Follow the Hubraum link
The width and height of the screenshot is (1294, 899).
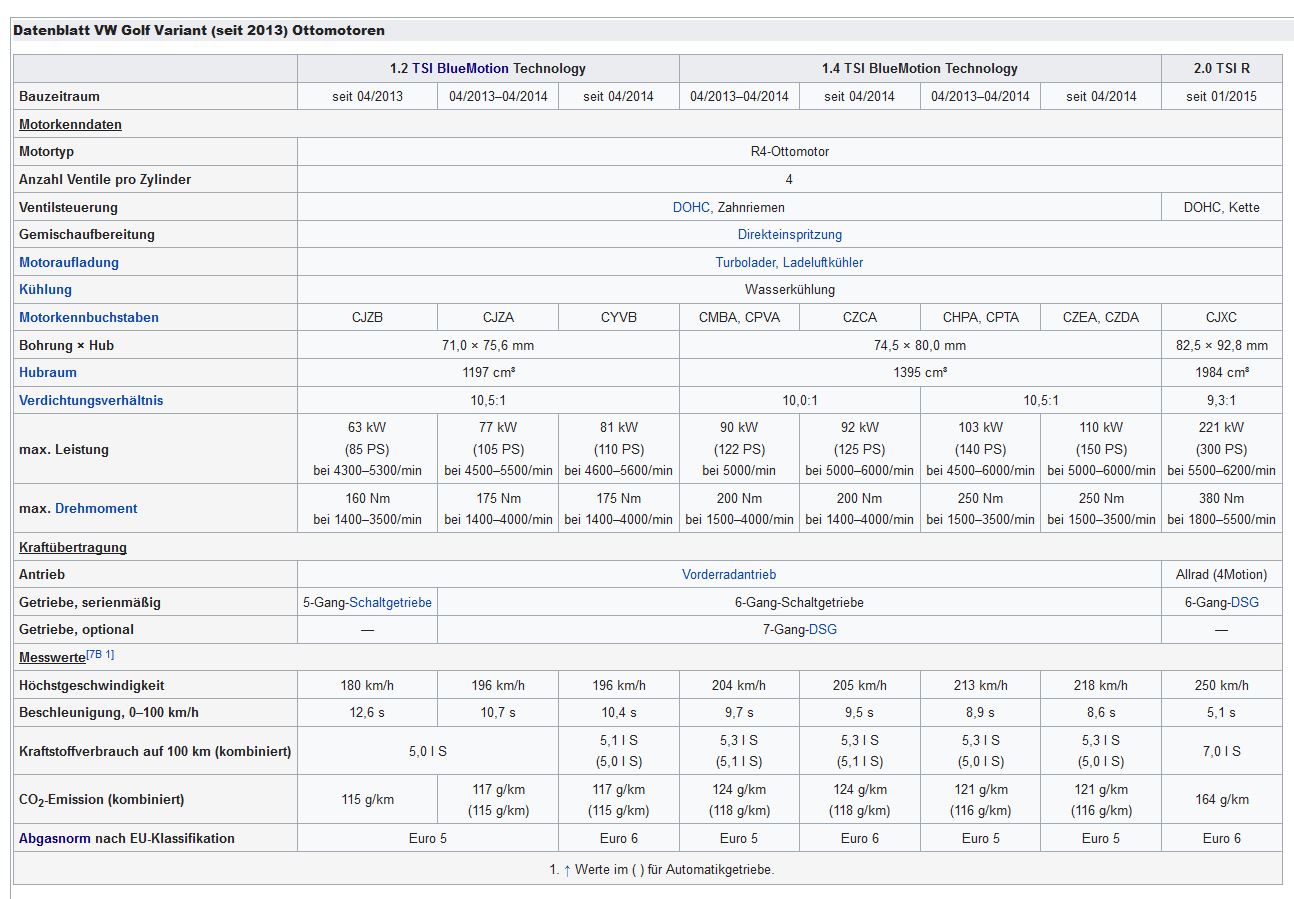point(48,373)
